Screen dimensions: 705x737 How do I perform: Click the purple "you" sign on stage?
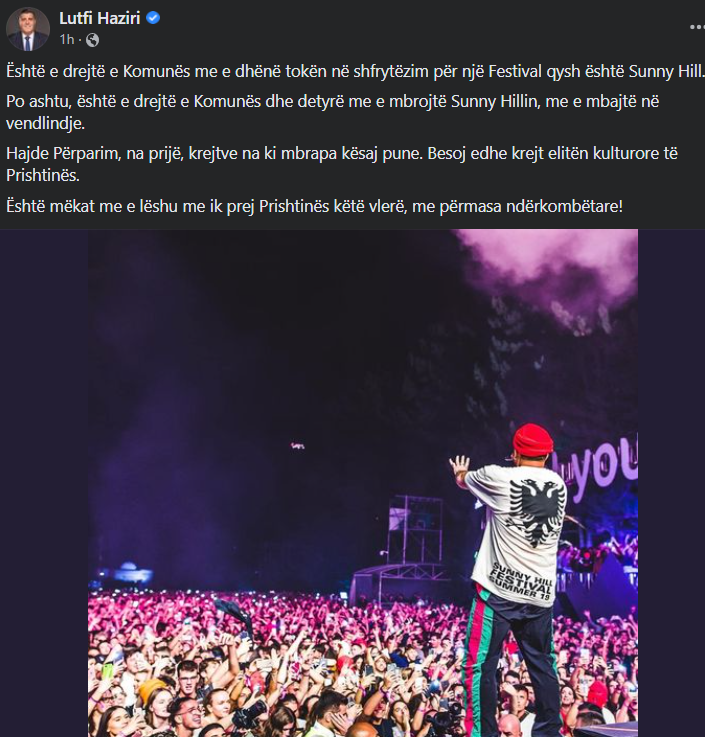(603, 463)
